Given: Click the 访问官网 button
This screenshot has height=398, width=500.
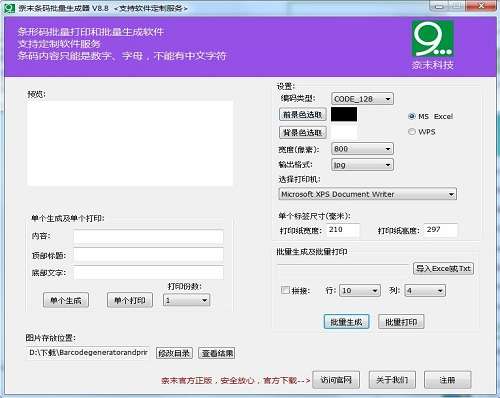Looking at the screenshot, I should pos(336,380).
